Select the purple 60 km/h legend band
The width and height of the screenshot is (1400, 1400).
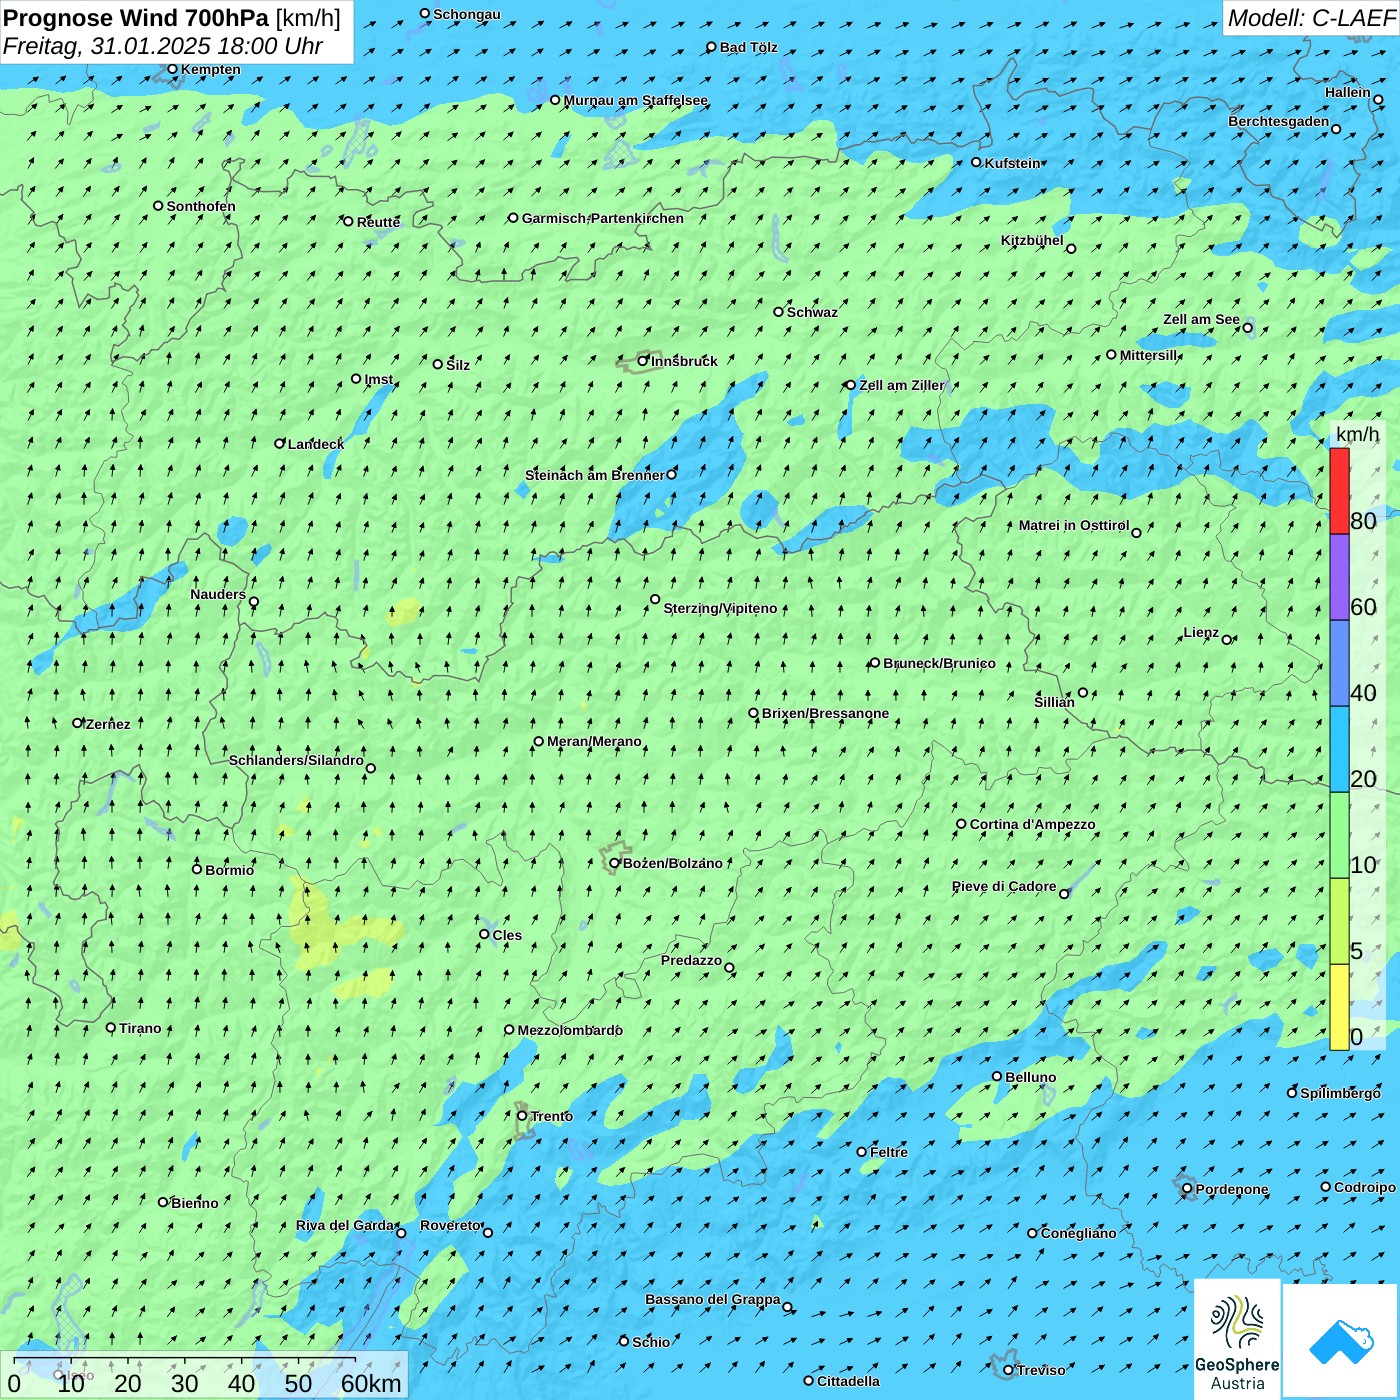(1339, 577)
